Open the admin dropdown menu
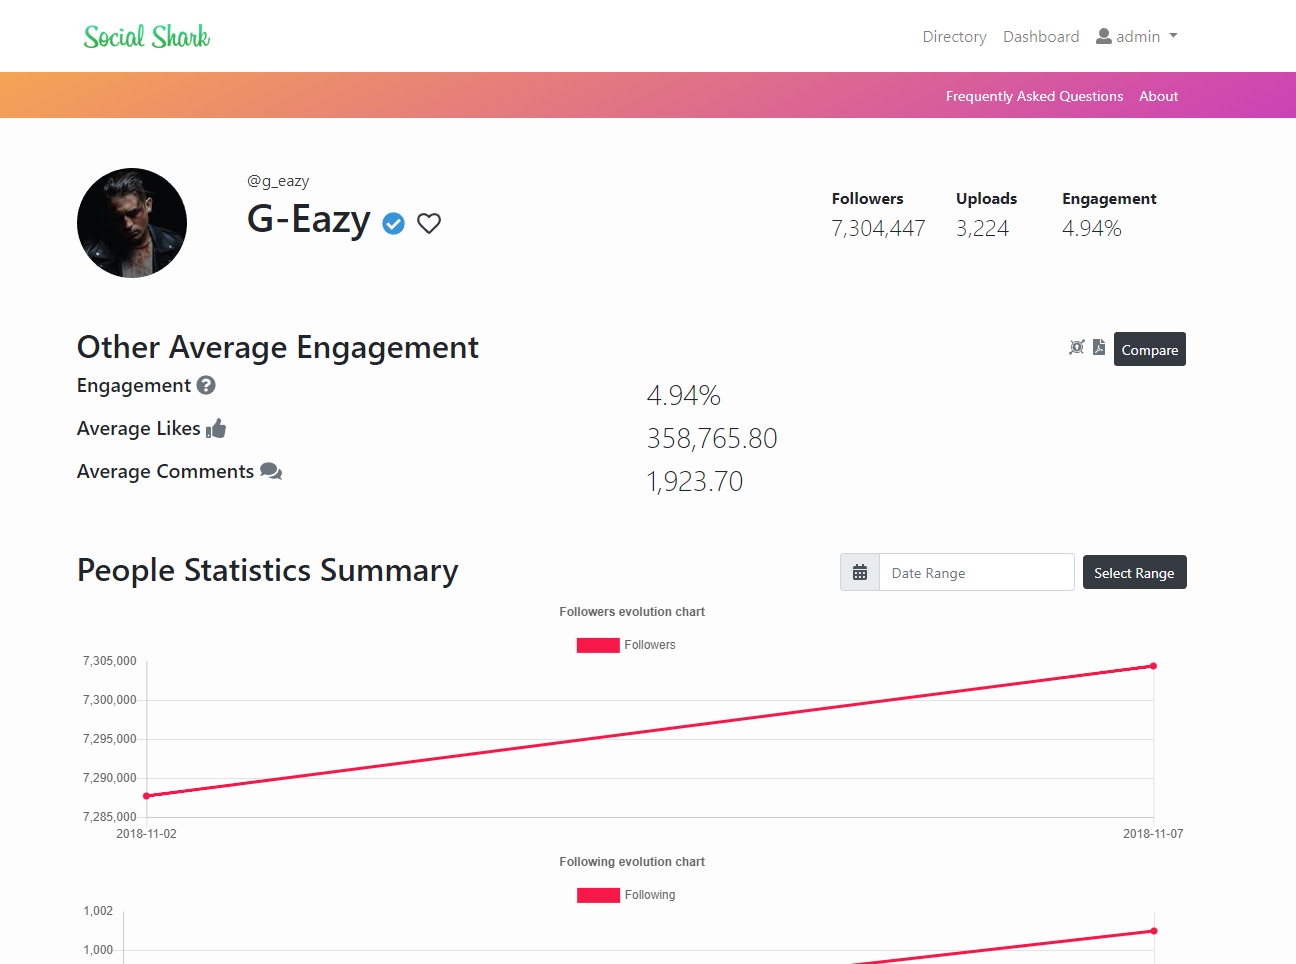1296x964 pixels. click(x=1137, y=36)
